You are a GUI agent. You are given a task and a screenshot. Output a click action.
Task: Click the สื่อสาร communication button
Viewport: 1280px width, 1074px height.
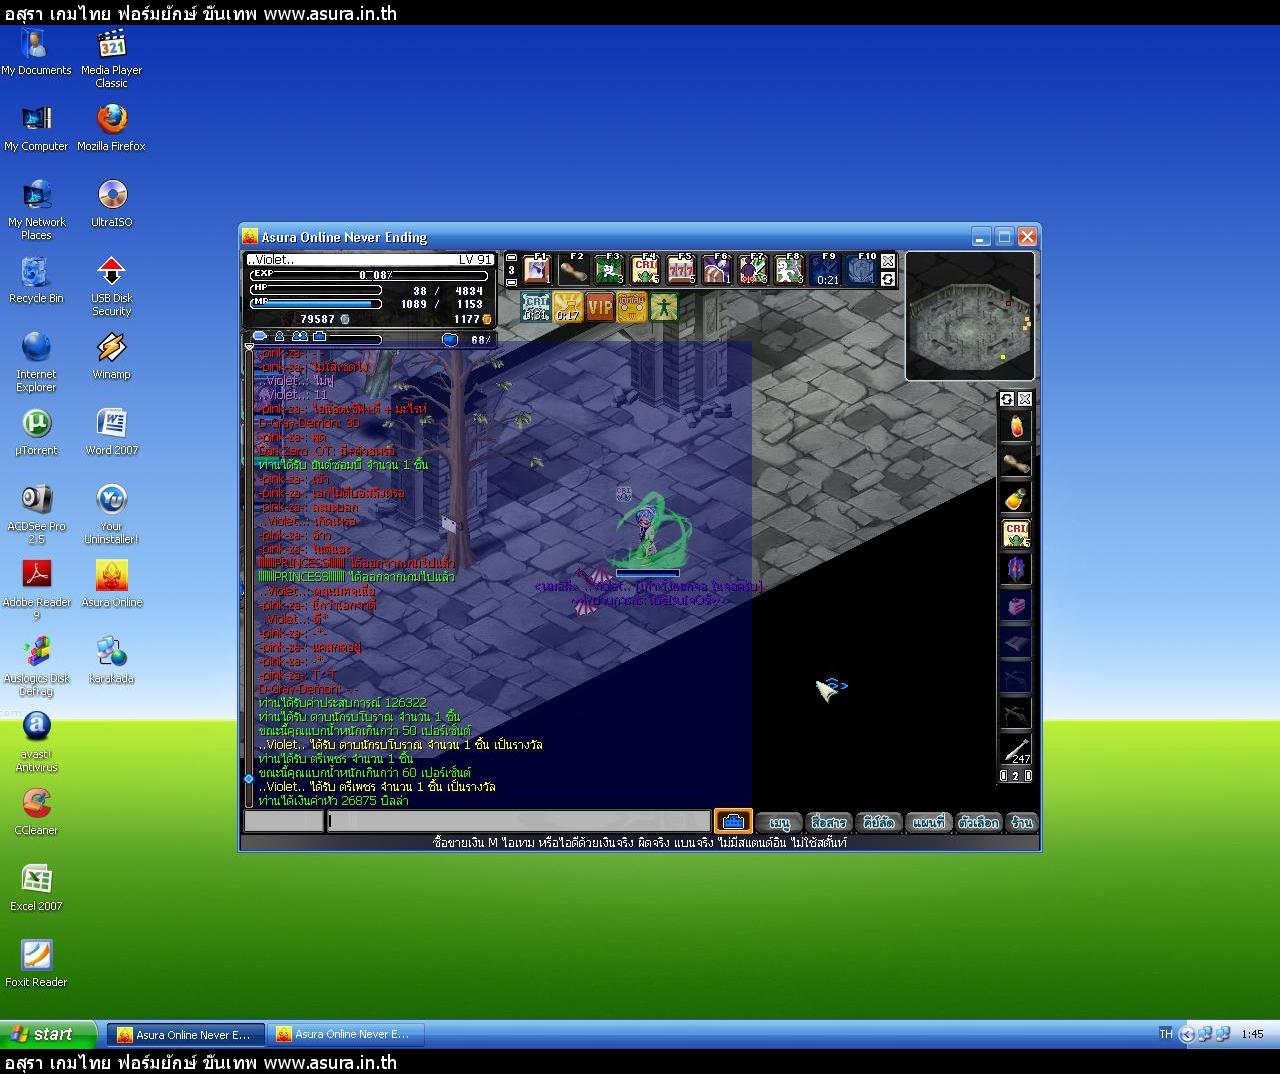pos(829,822)
